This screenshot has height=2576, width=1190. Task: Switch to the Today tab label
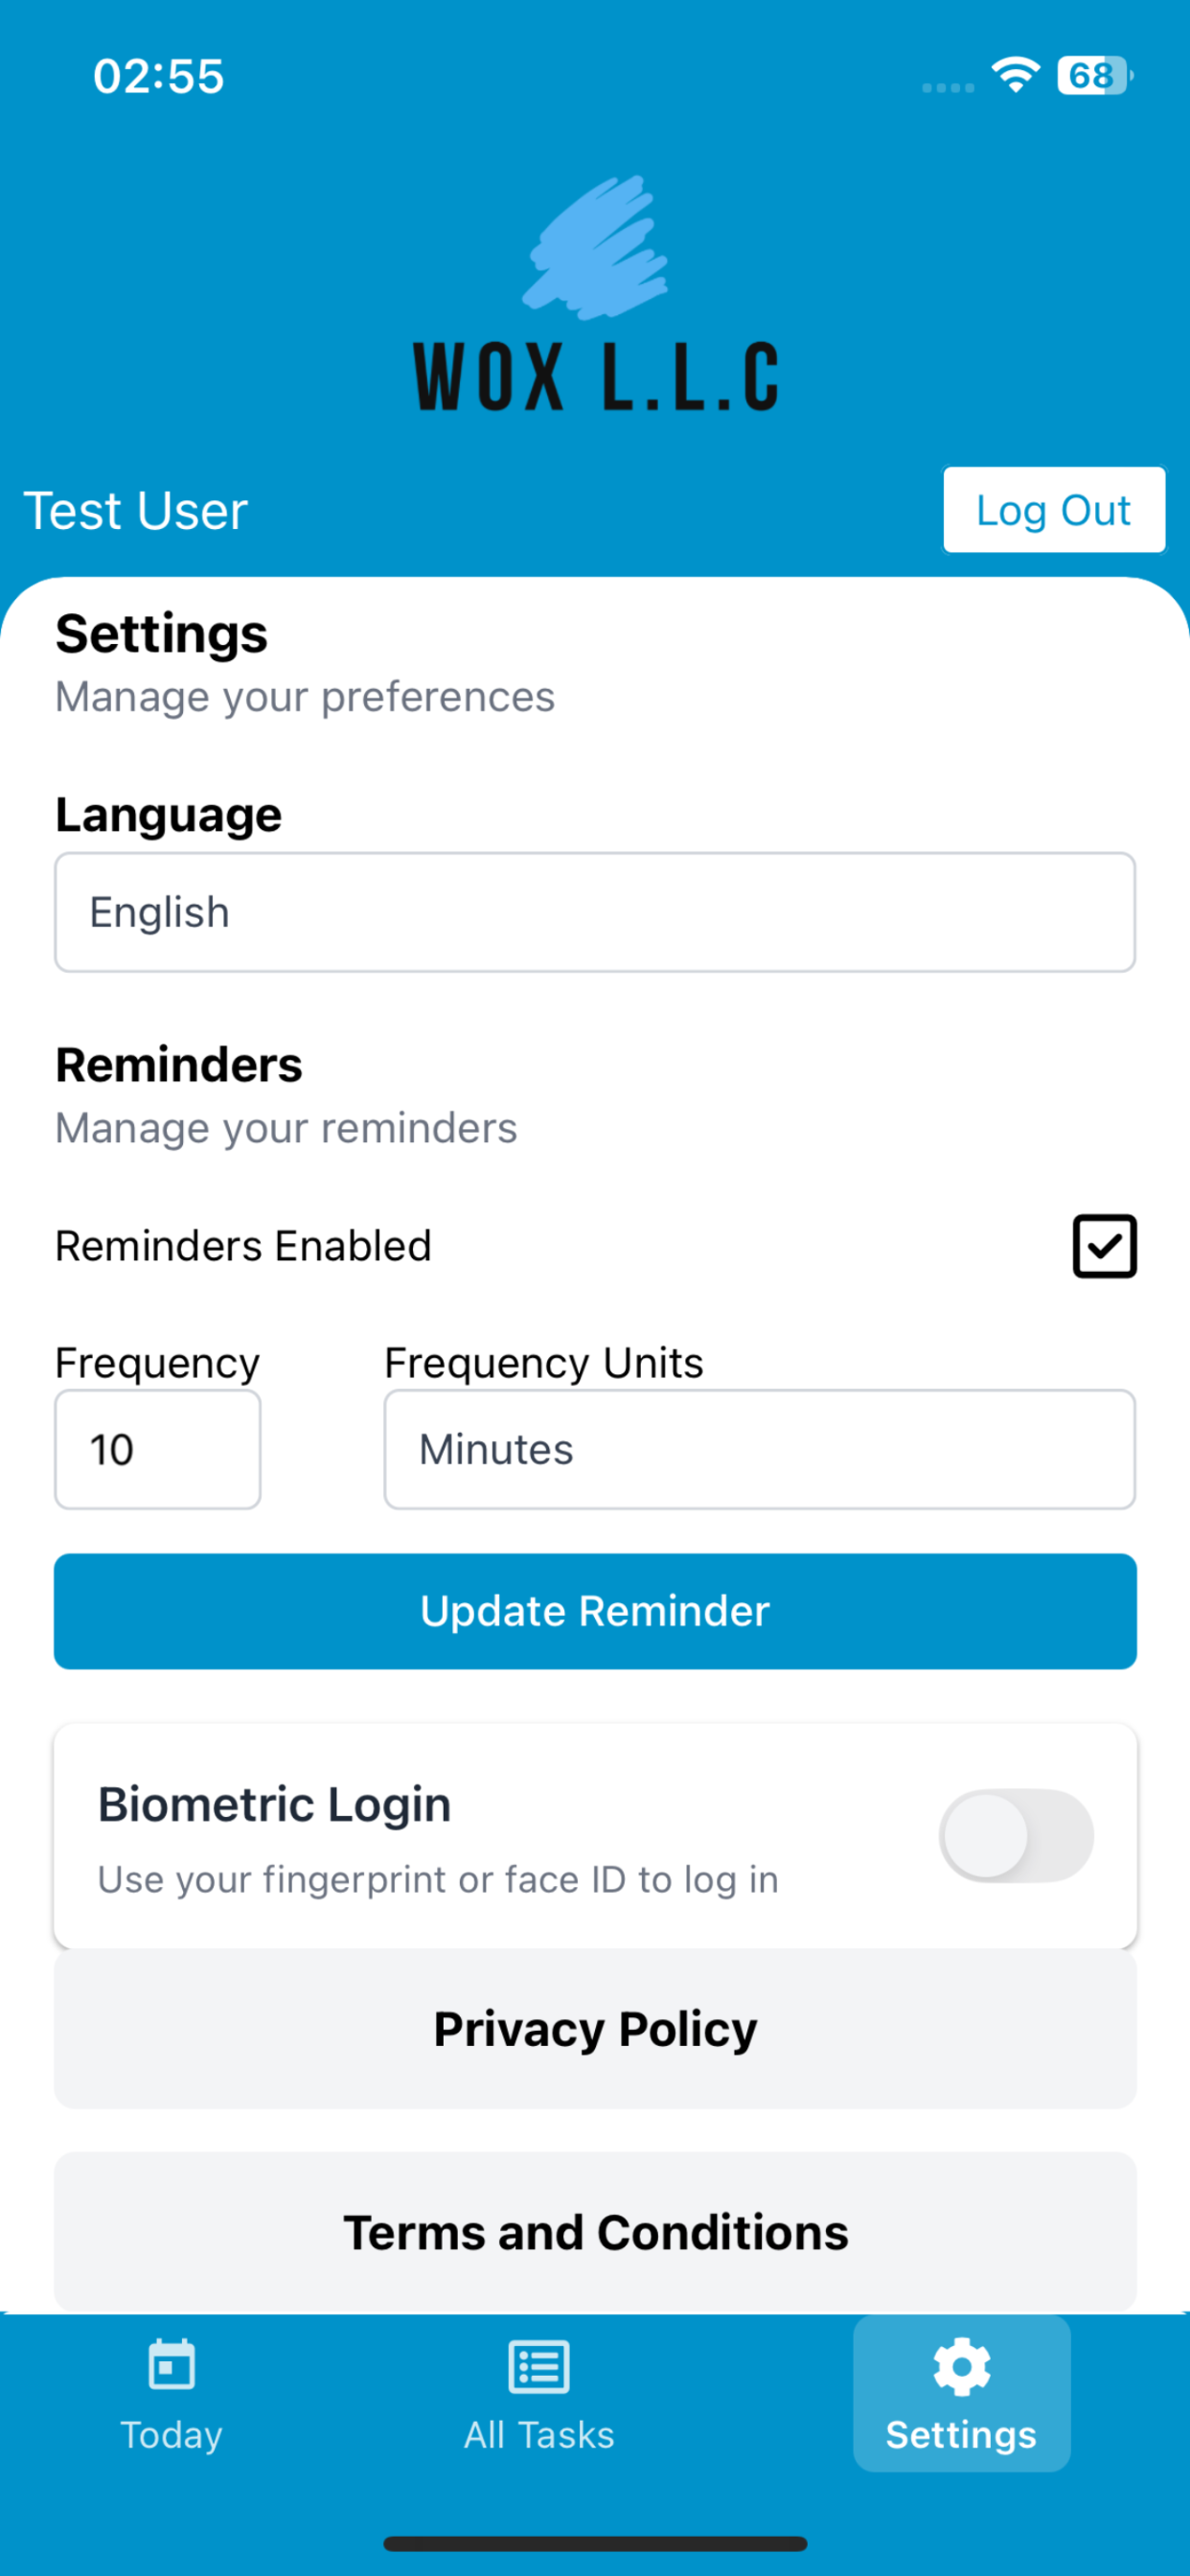[x=172, y=2434]
